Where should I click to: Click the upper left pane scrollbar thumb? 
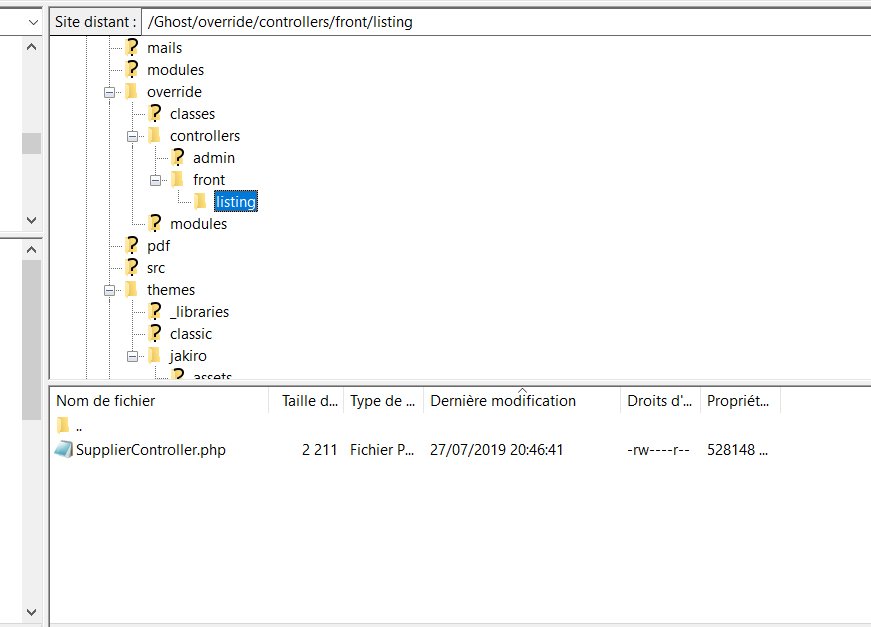pos(32,143)
